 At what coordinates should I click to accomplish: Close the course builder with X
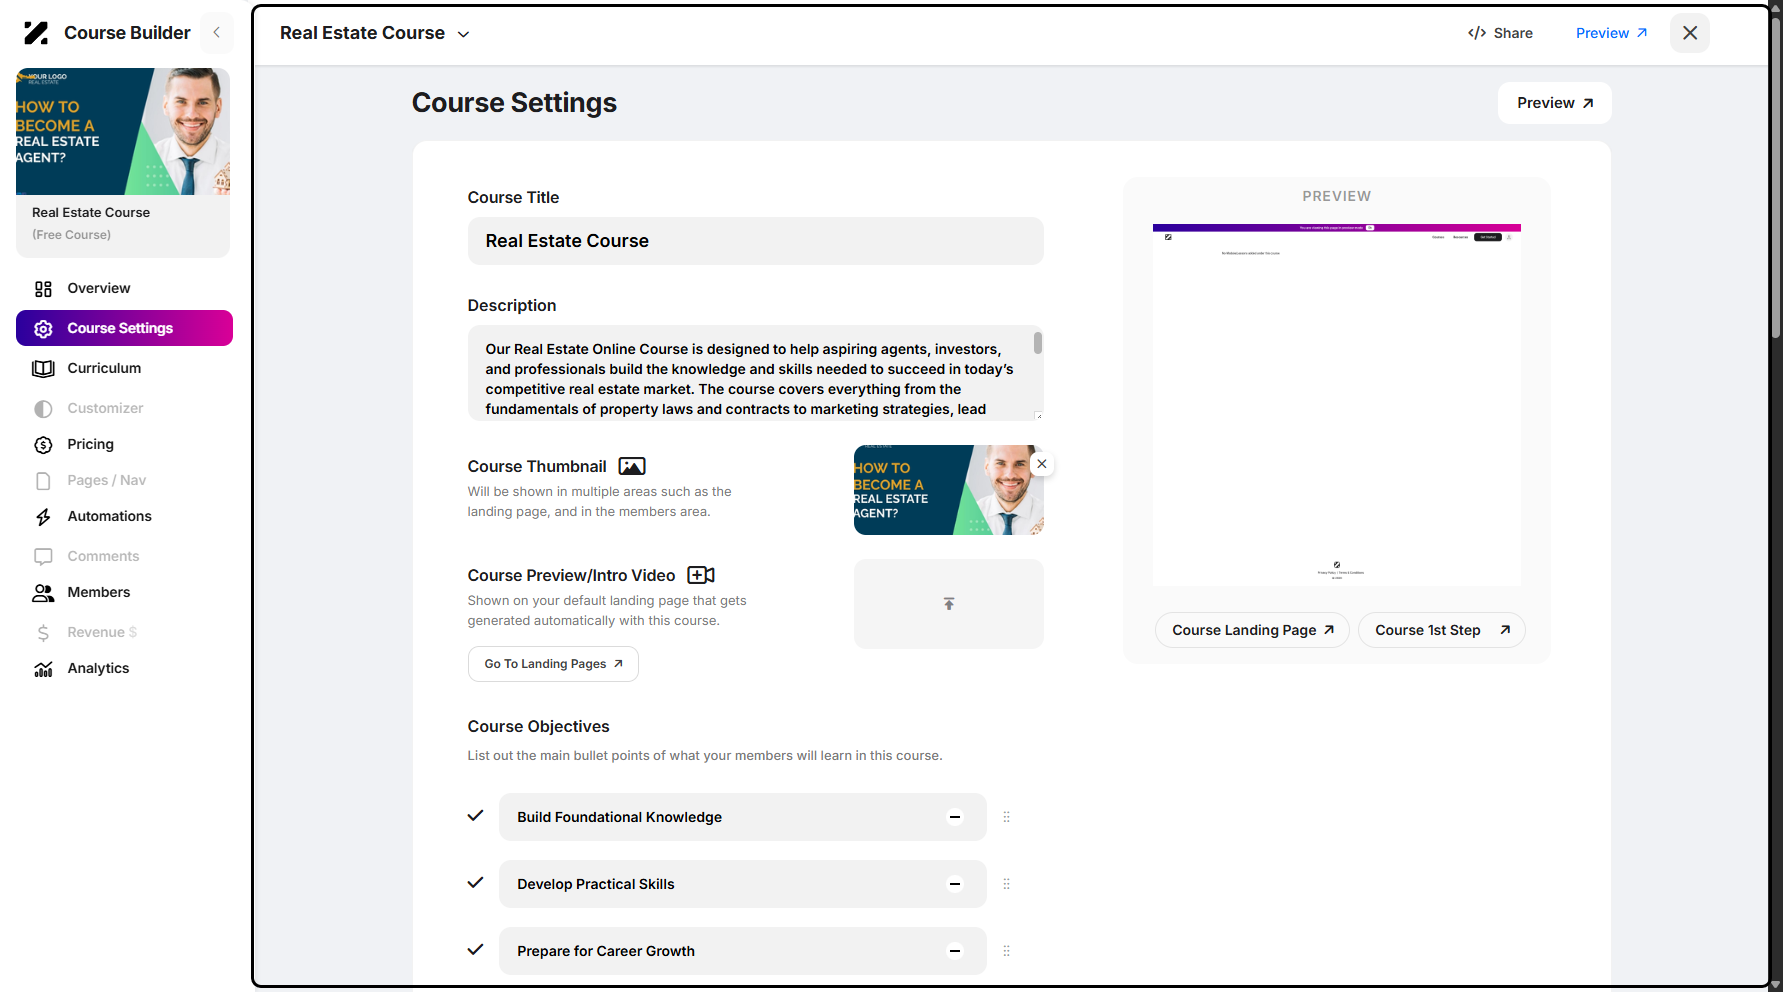[x=1690, y=33]
